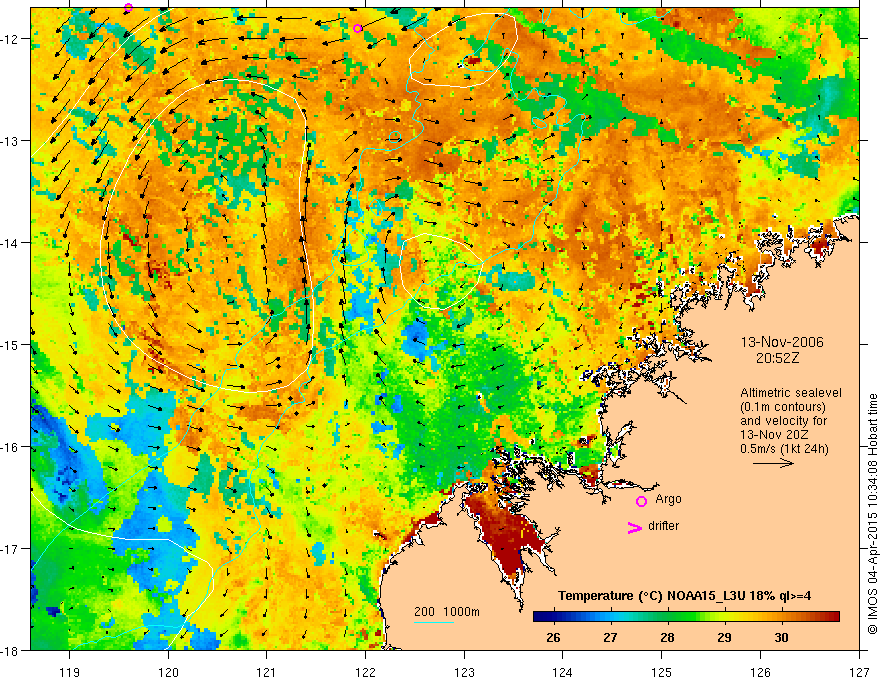Screen dimensions: 880x680
Task: Click the magenta Argo circle in legend
Action: click(641, 501)
